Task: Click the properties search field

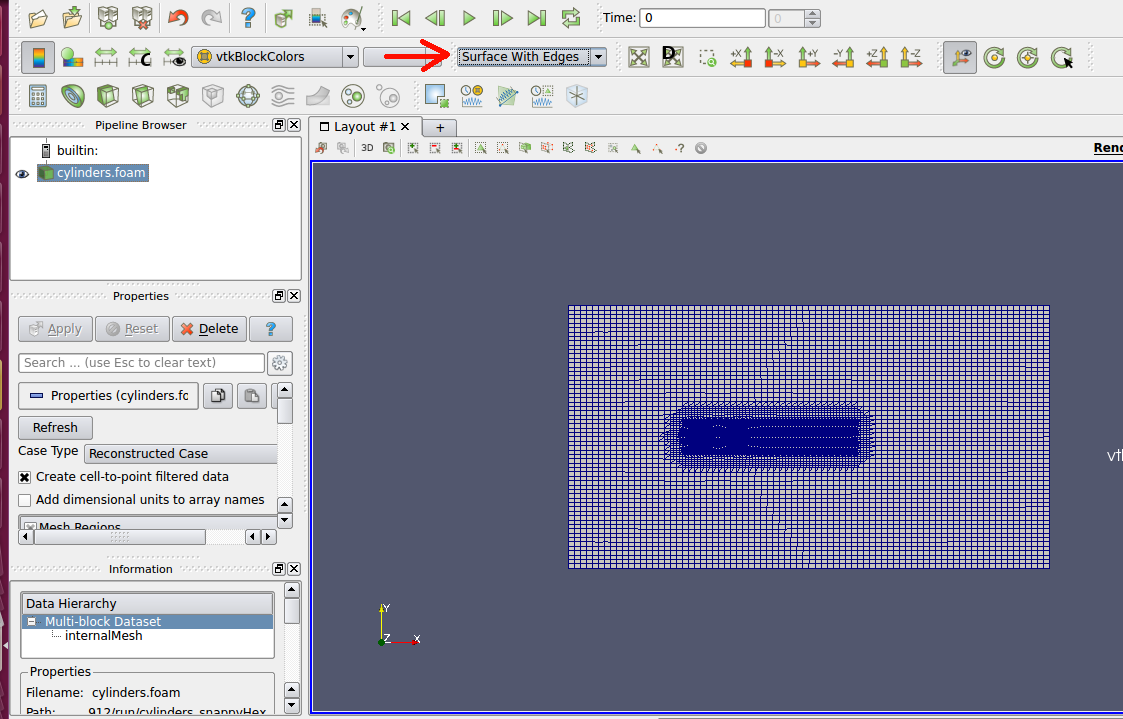Action: click(x=142, y=362)
